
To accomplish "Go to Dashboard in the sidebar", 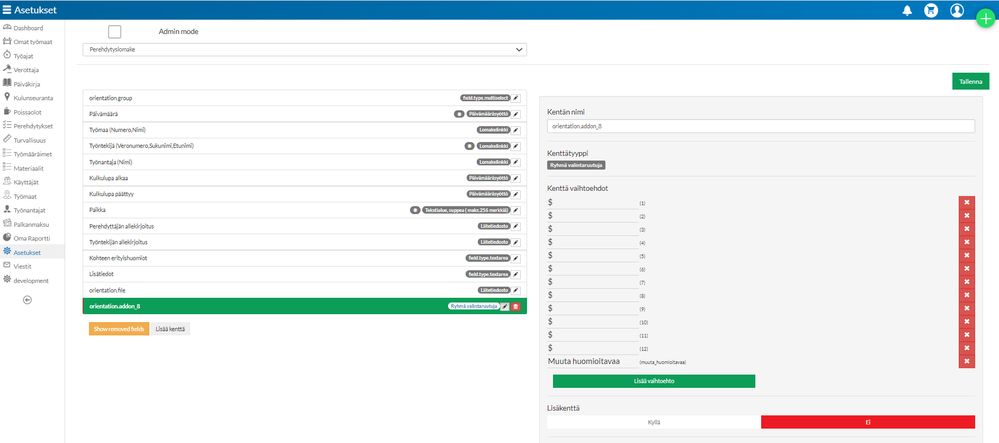I will [x=29, y=28].
